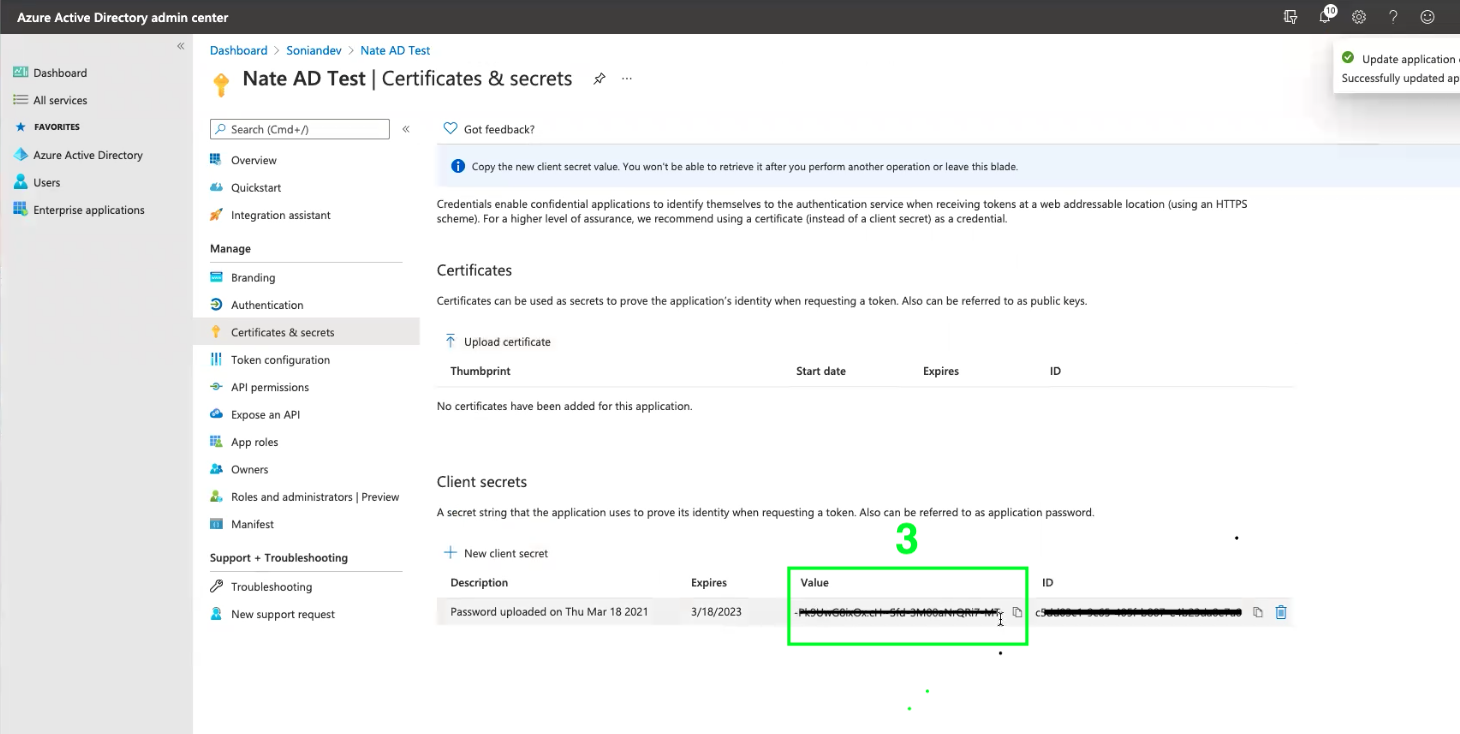Pin the Certificates & secrets blade
Image resolution: width=1460 pixels, height=734 pixels.
pyautogui.click(x=599, y=79)
